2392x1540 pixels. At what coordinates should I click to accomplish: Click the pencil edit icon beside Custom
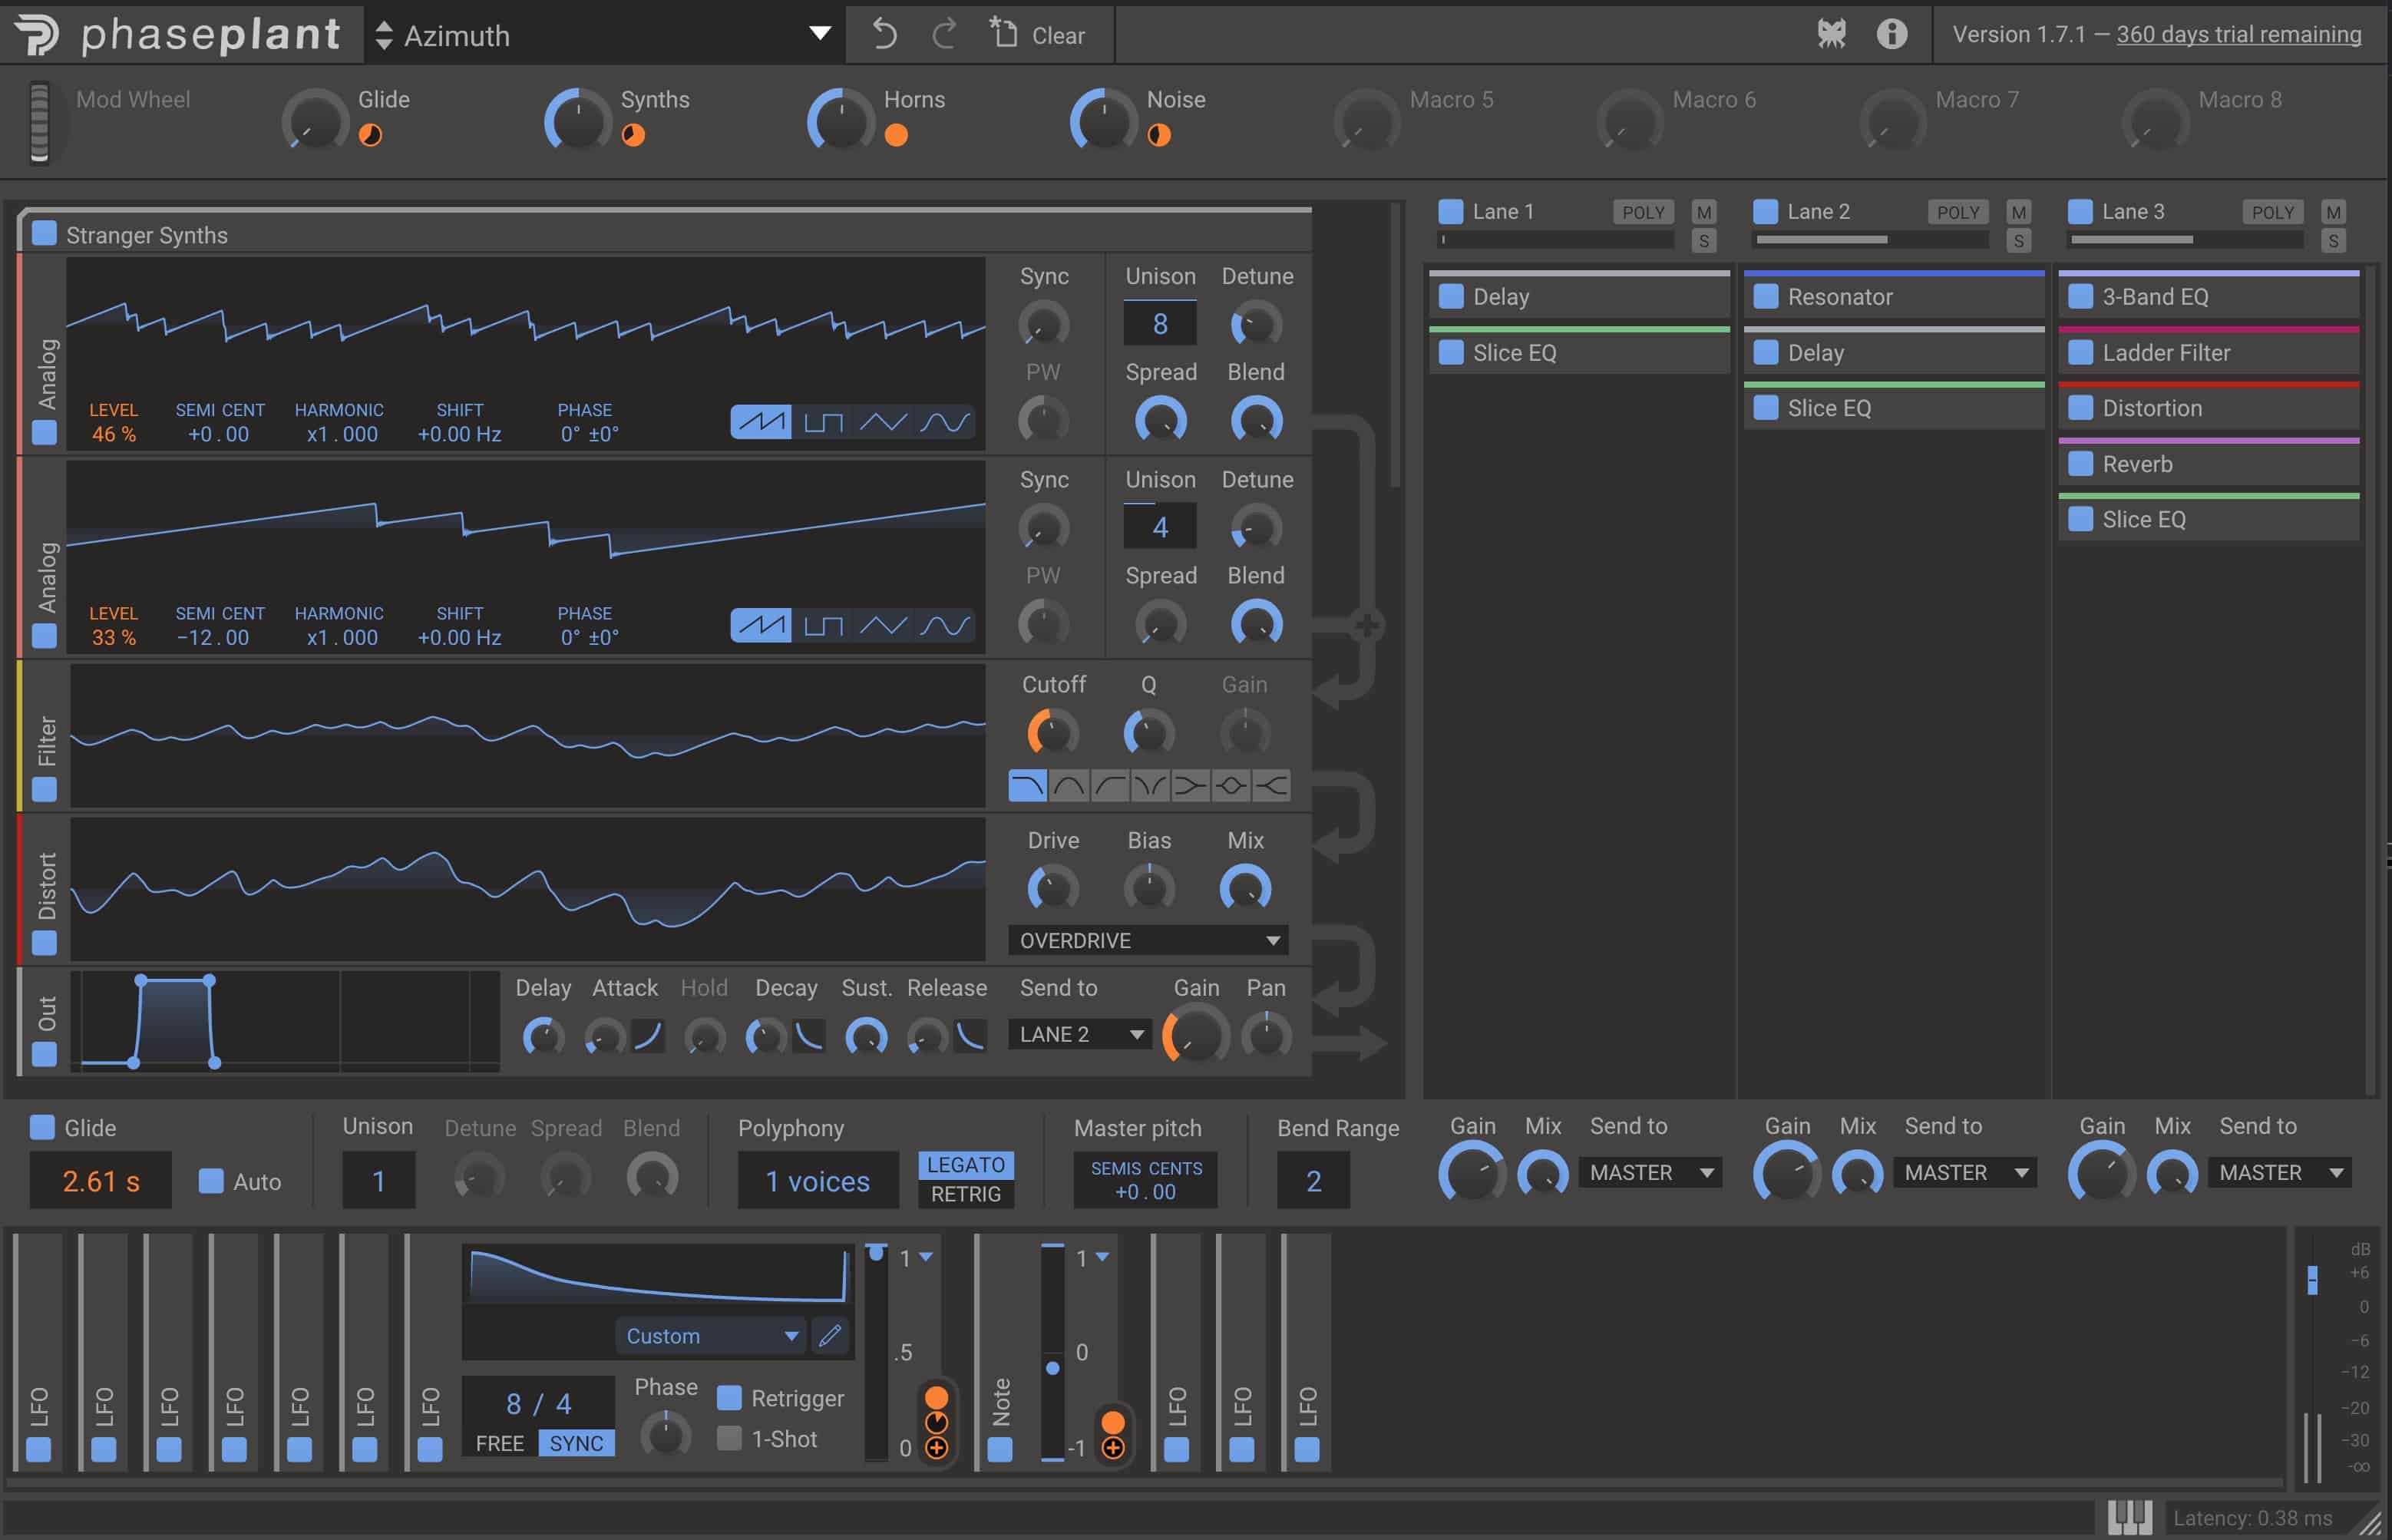pyautogui.click(x=830, y=1336)
